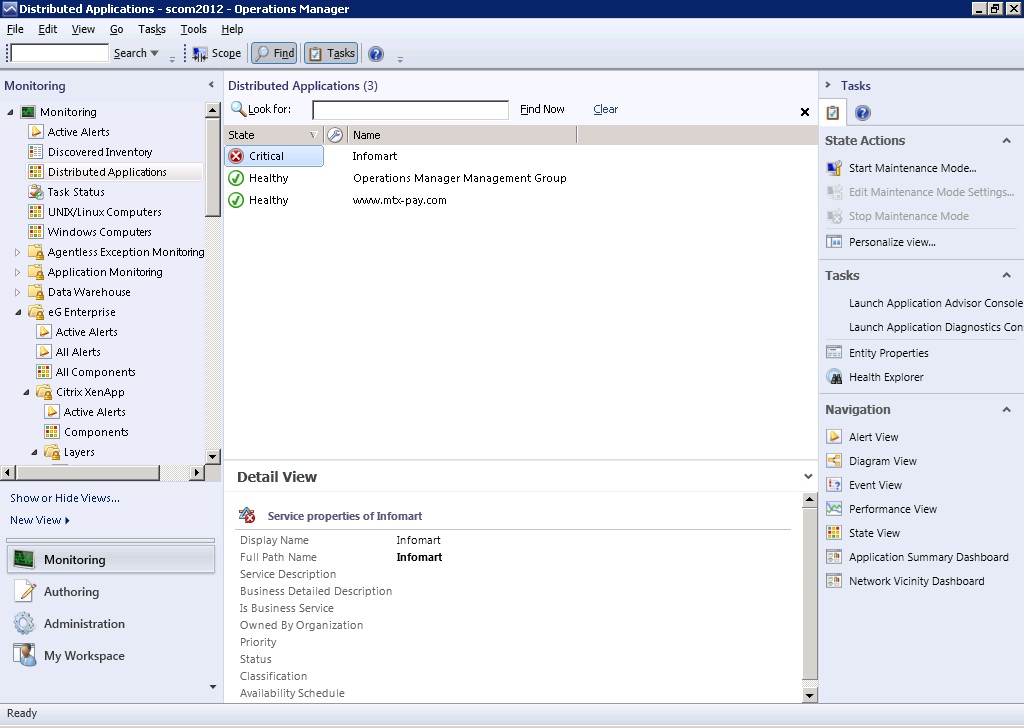Open the Edit menu

tap(48, 29)
